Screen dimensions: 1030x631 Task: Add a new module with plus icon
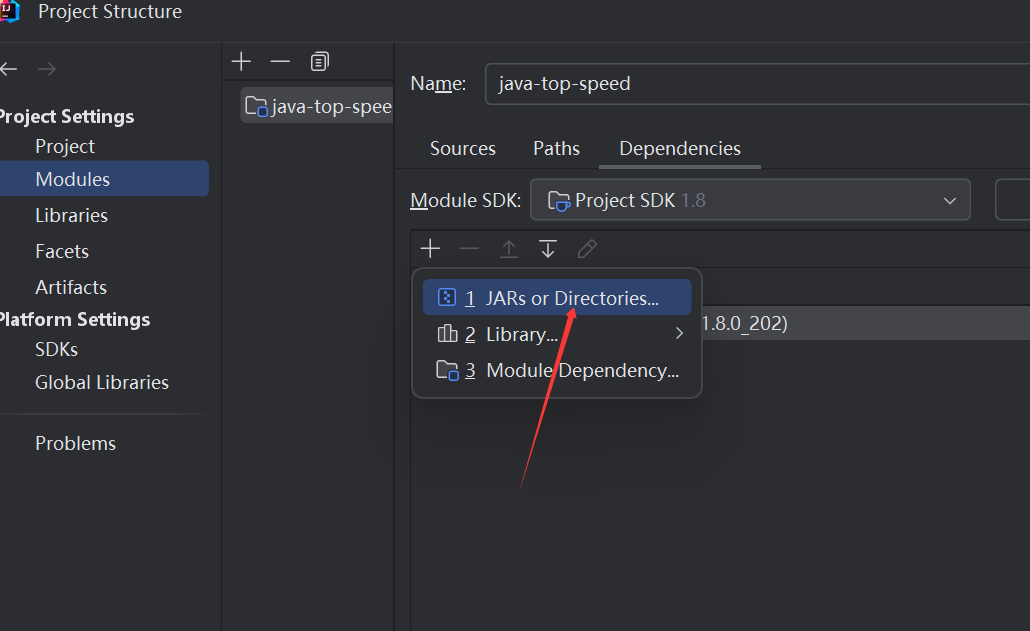tap(241, 62)
